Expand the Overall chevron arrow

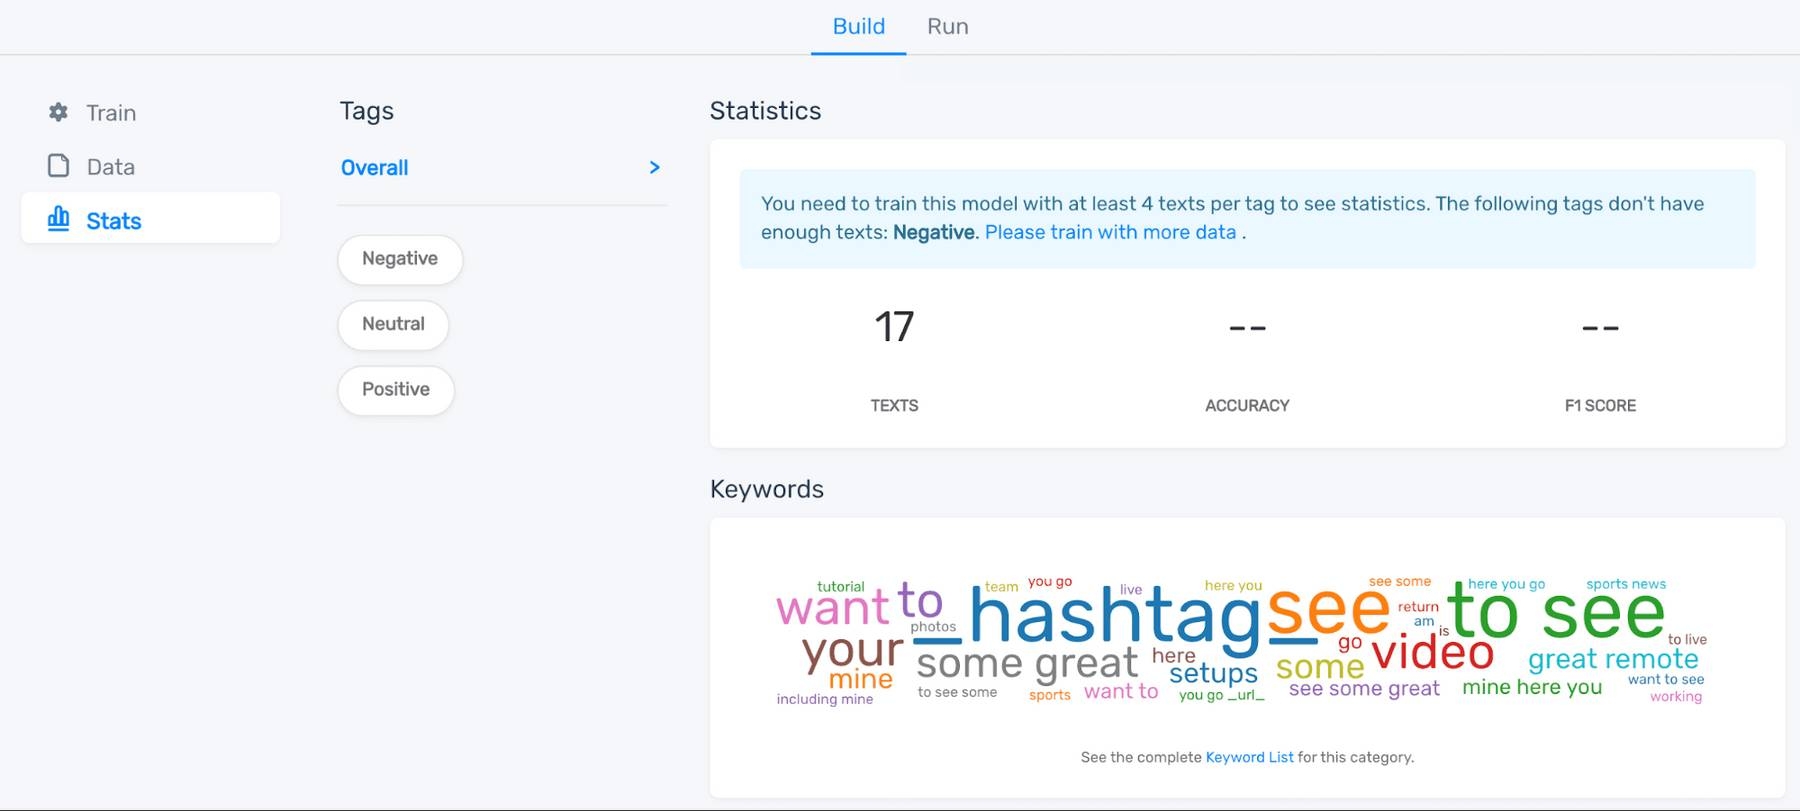pyautogui.click(x=654, y=167)
